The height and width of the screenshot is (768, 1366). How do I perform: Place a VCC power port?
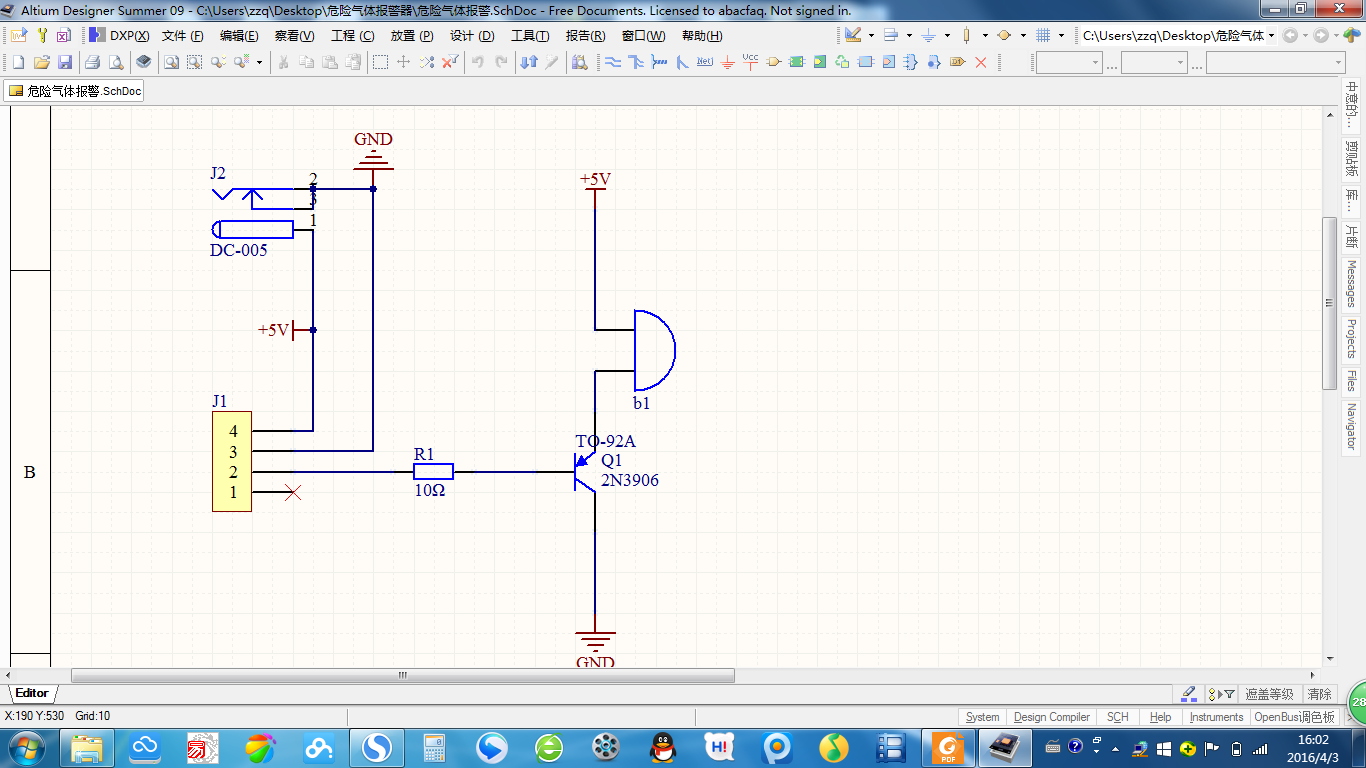pyautogui.click(x=750, y=62)
